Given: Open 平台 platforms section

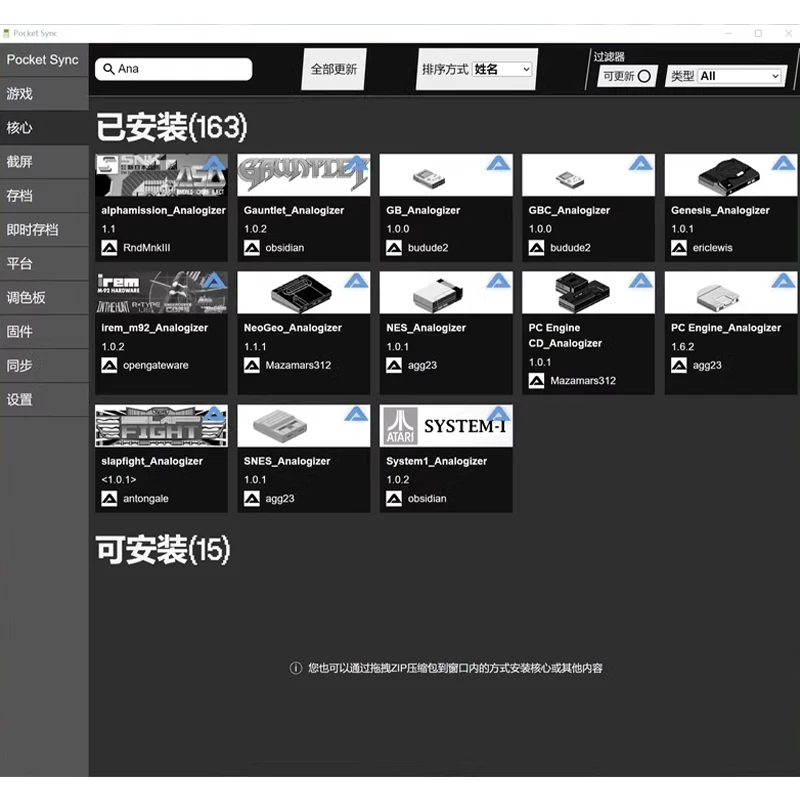Looking at the screenshot, I should pos(44,264).
